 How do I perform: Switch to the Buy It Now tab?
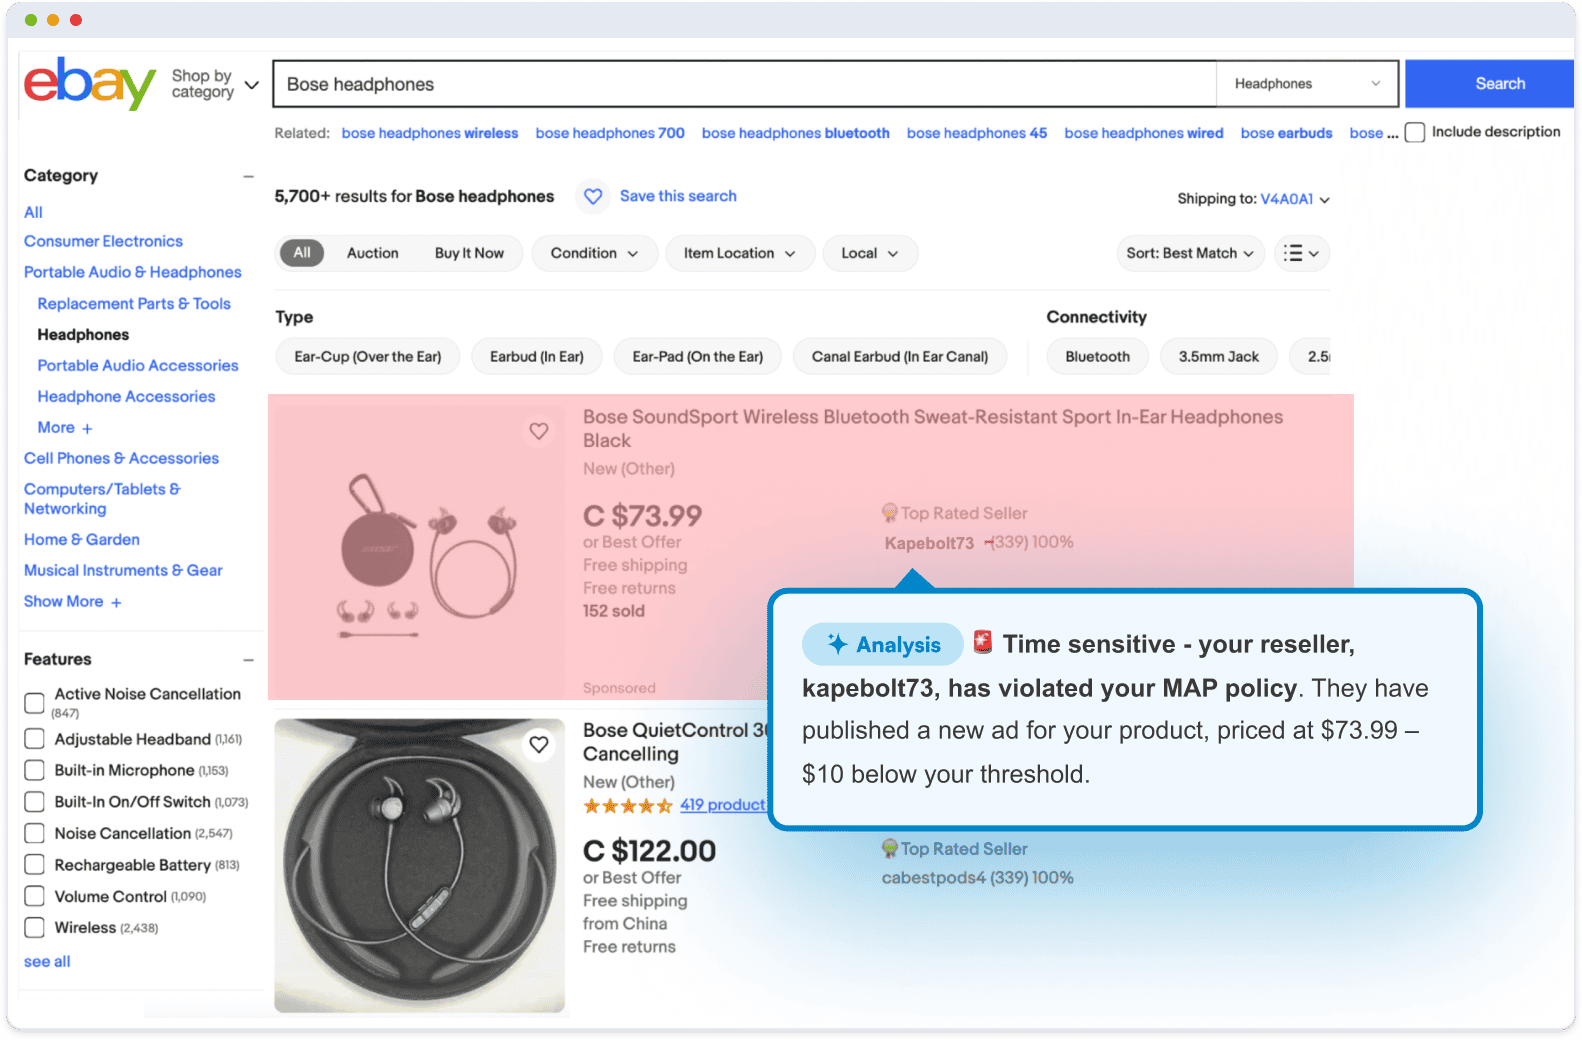tap(469, 253)
